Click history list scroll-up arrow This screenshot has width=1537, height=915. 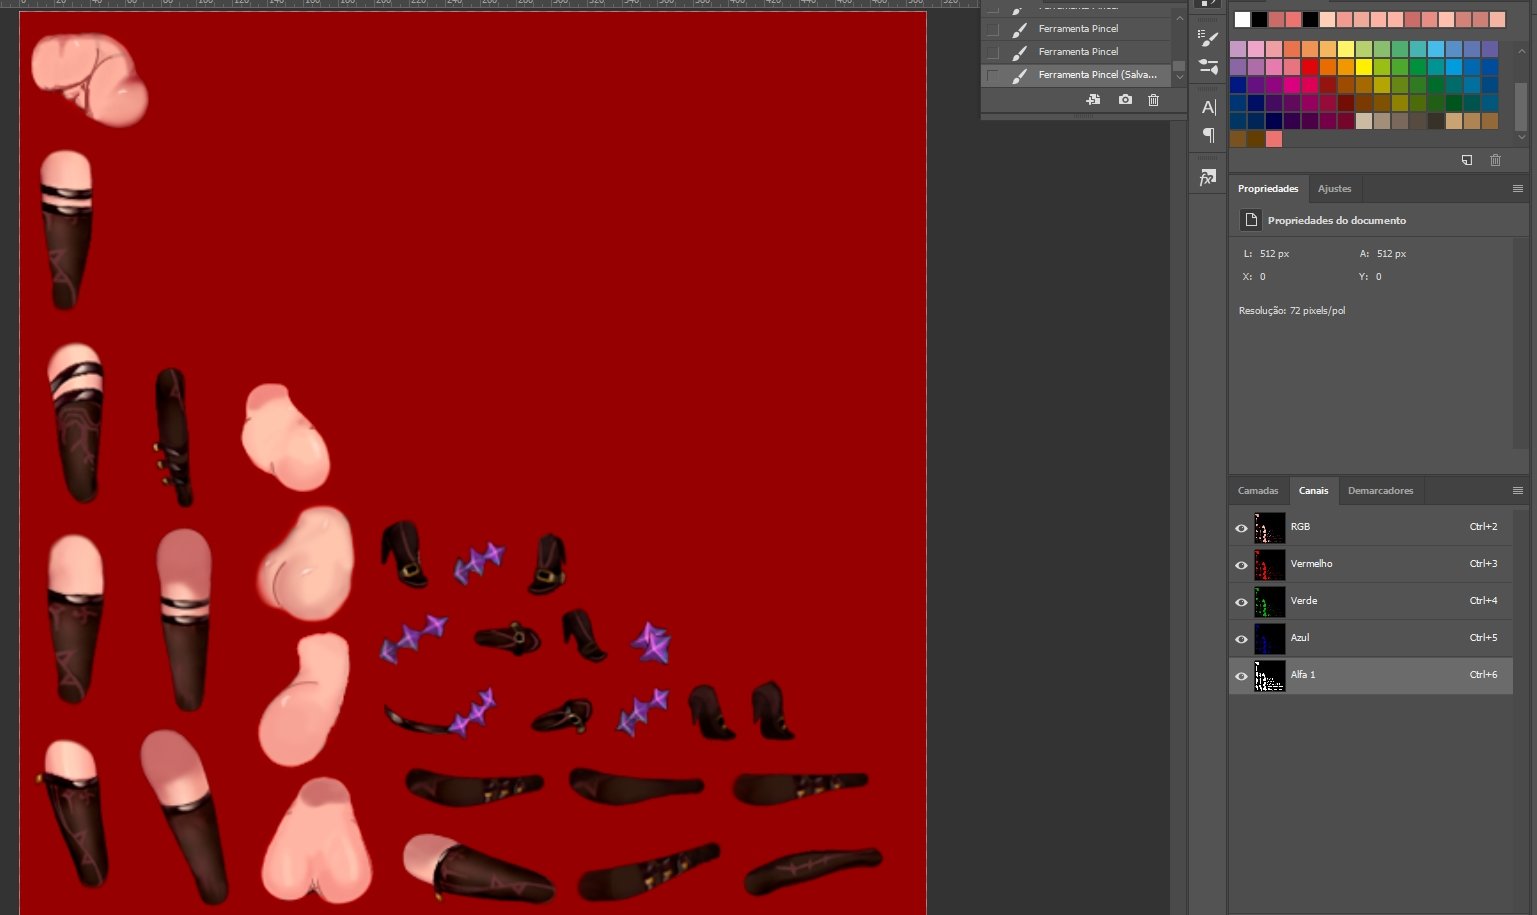[1179, 18]
